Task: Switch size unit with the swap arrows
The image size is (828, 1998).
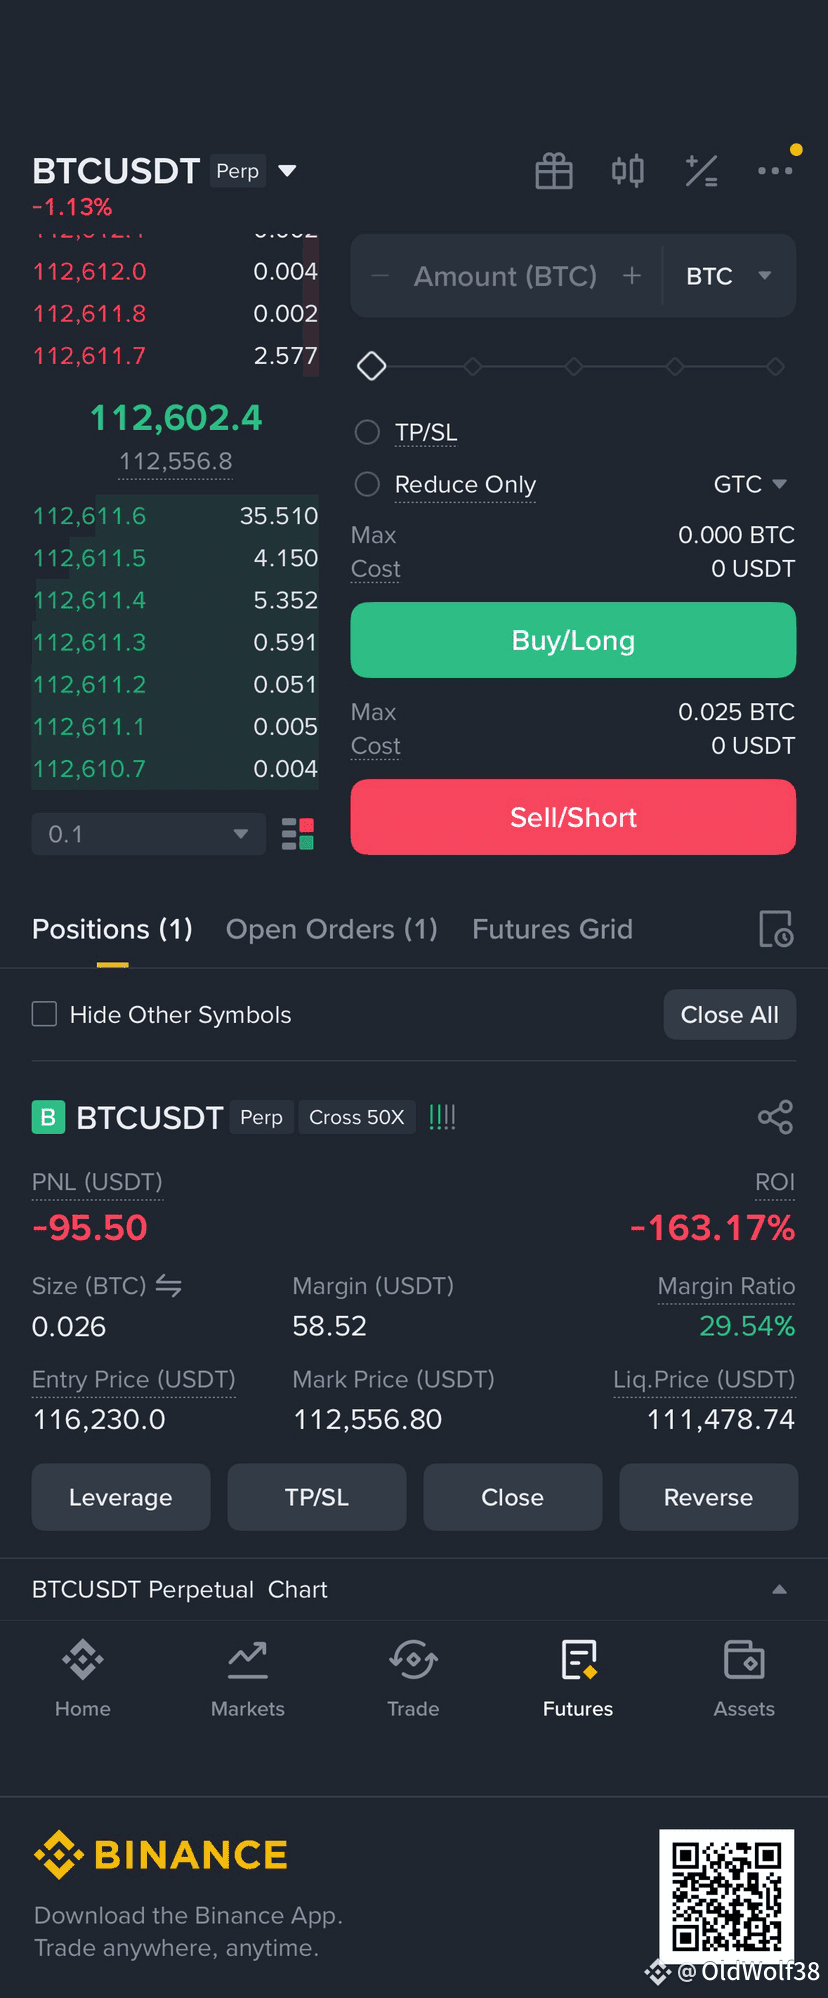Action: coord(169,1286)
